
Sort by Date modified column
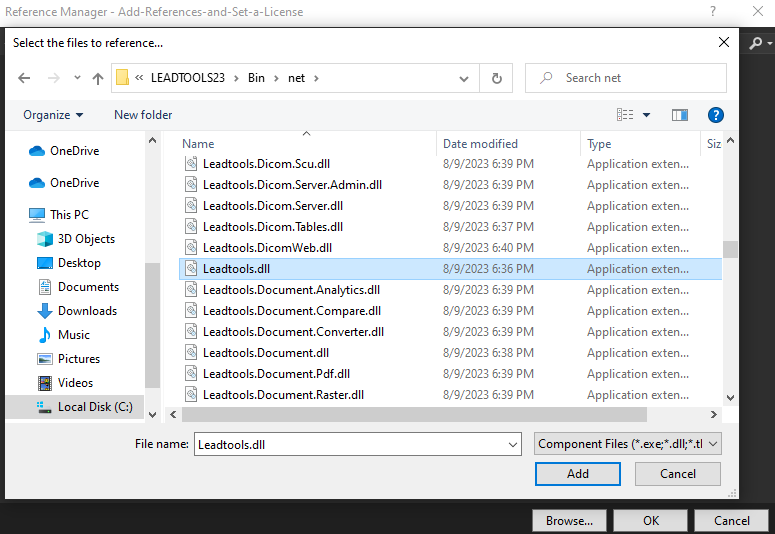coord(480,144)
